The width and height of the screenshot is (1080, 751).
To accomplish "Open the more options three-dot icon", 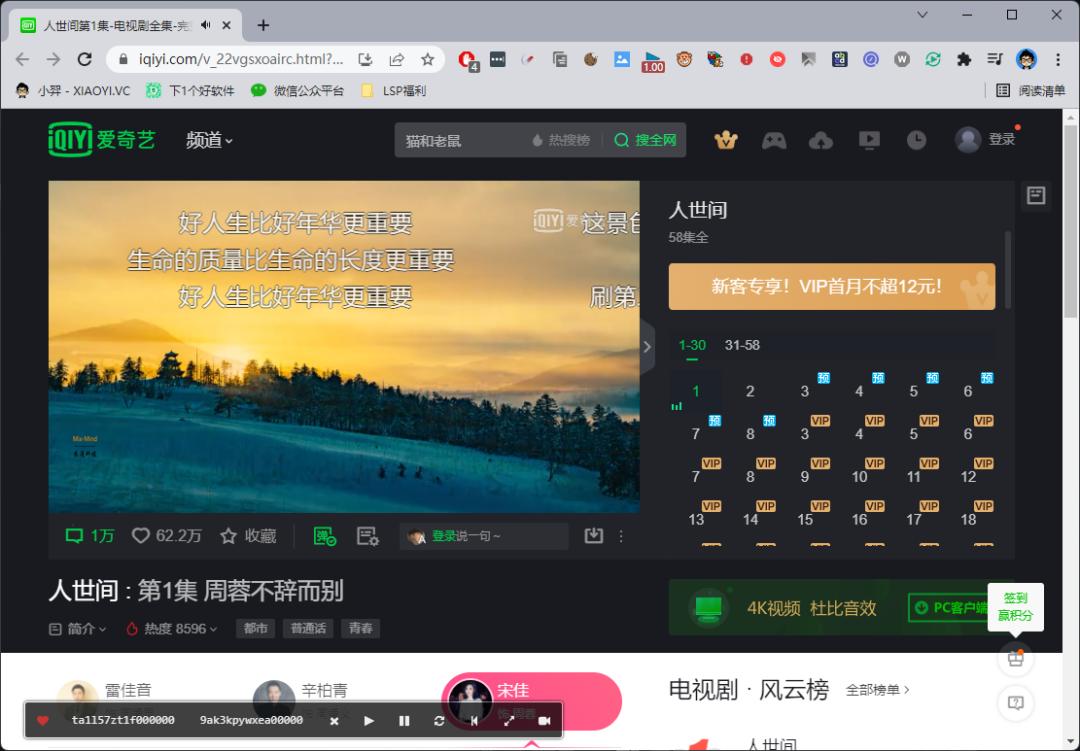I will (x=621, y=536).
